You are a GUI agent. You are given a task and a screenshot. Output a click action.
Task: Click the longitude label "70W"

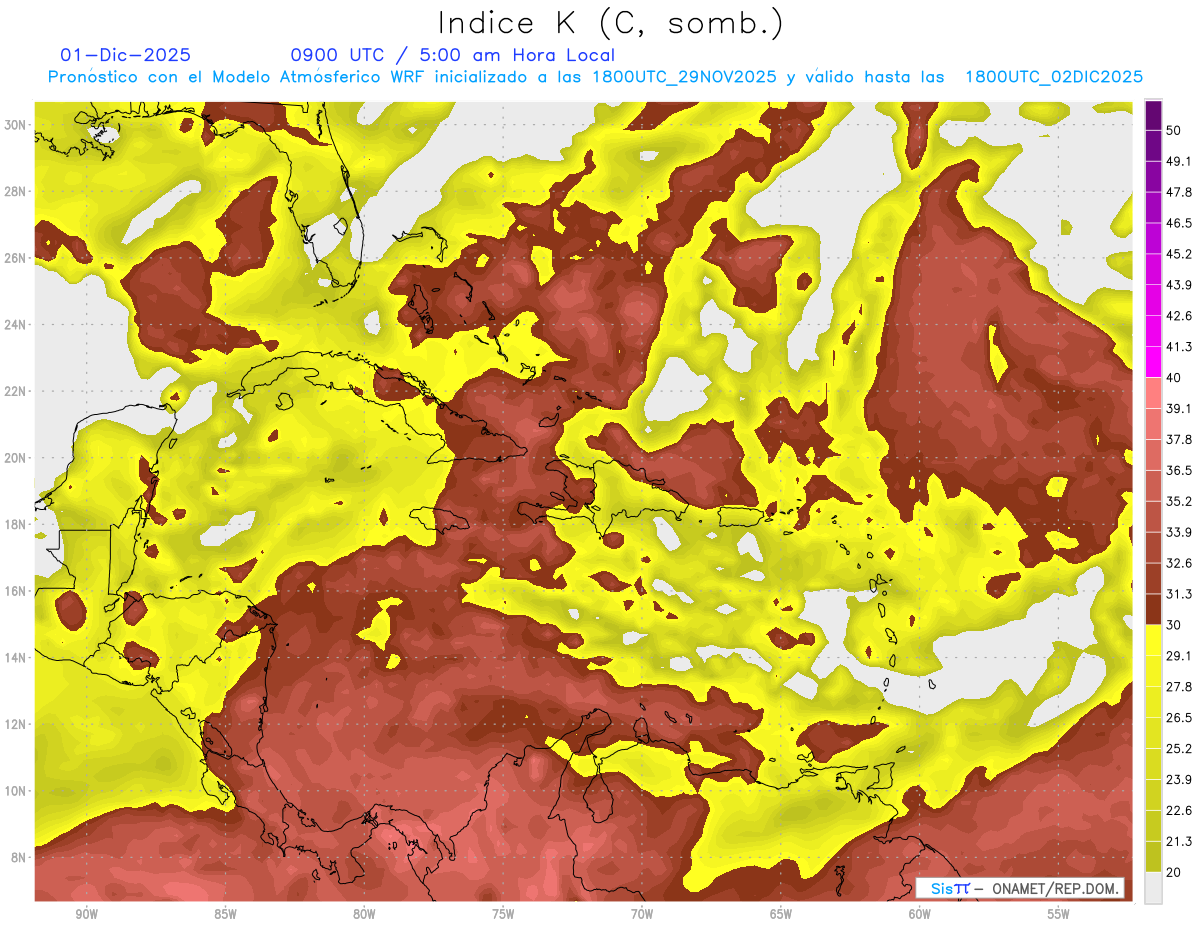[642, 914]
